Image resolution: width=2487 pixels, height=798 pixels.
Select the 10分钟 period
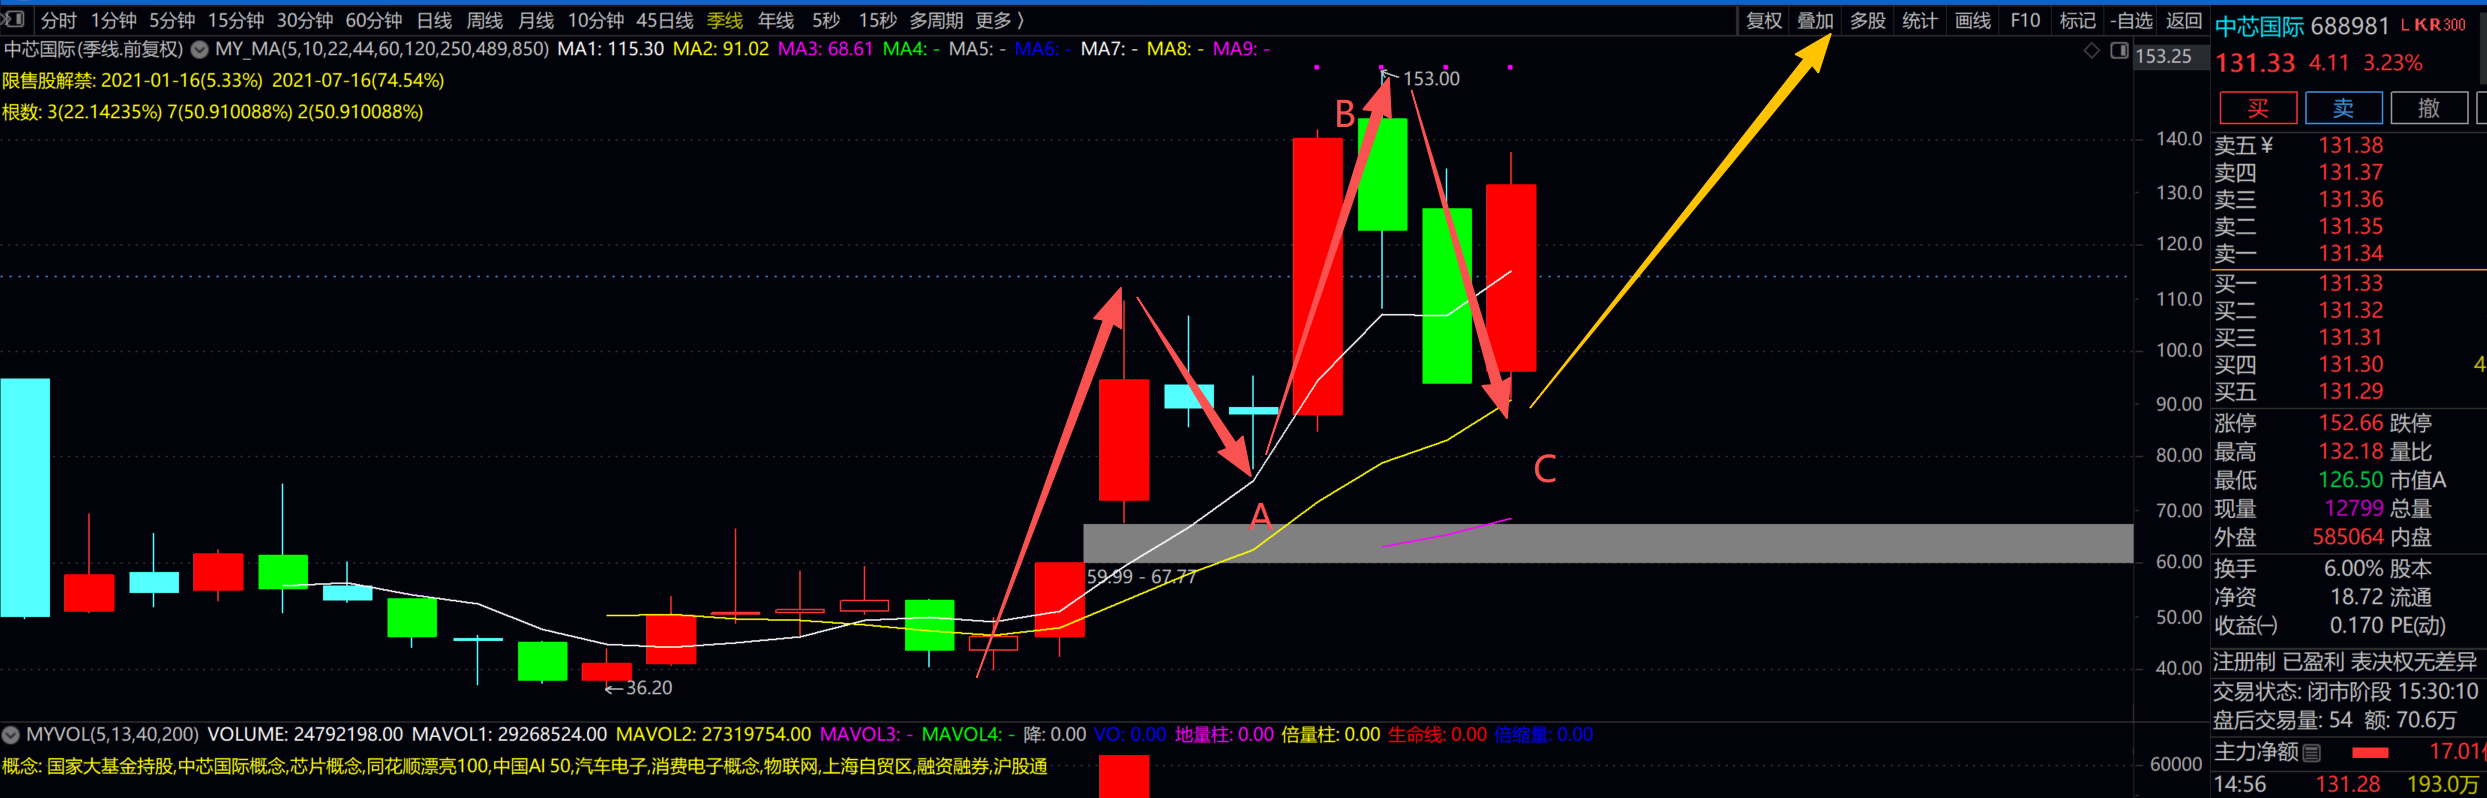coord(596,20)
